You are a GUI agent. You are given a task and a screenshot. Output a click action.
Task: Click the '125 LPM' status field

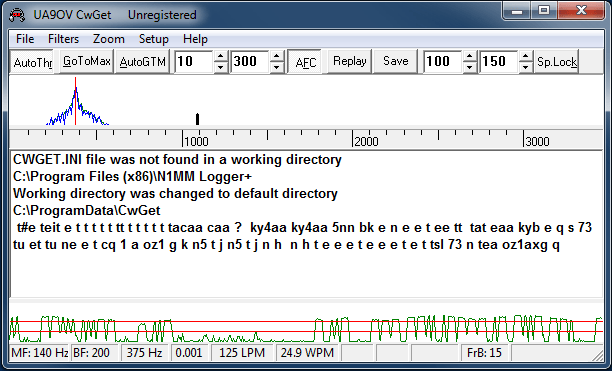242,353
